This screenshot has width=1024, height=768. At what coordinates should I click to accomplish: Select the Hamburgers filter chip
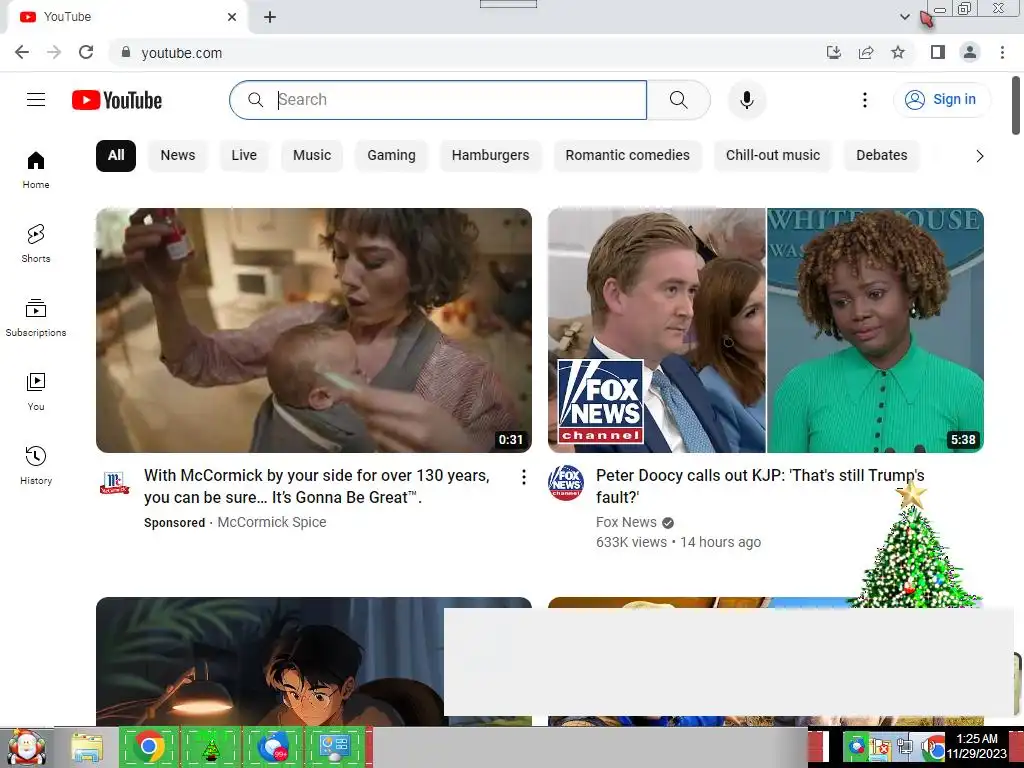pos(490,155)
